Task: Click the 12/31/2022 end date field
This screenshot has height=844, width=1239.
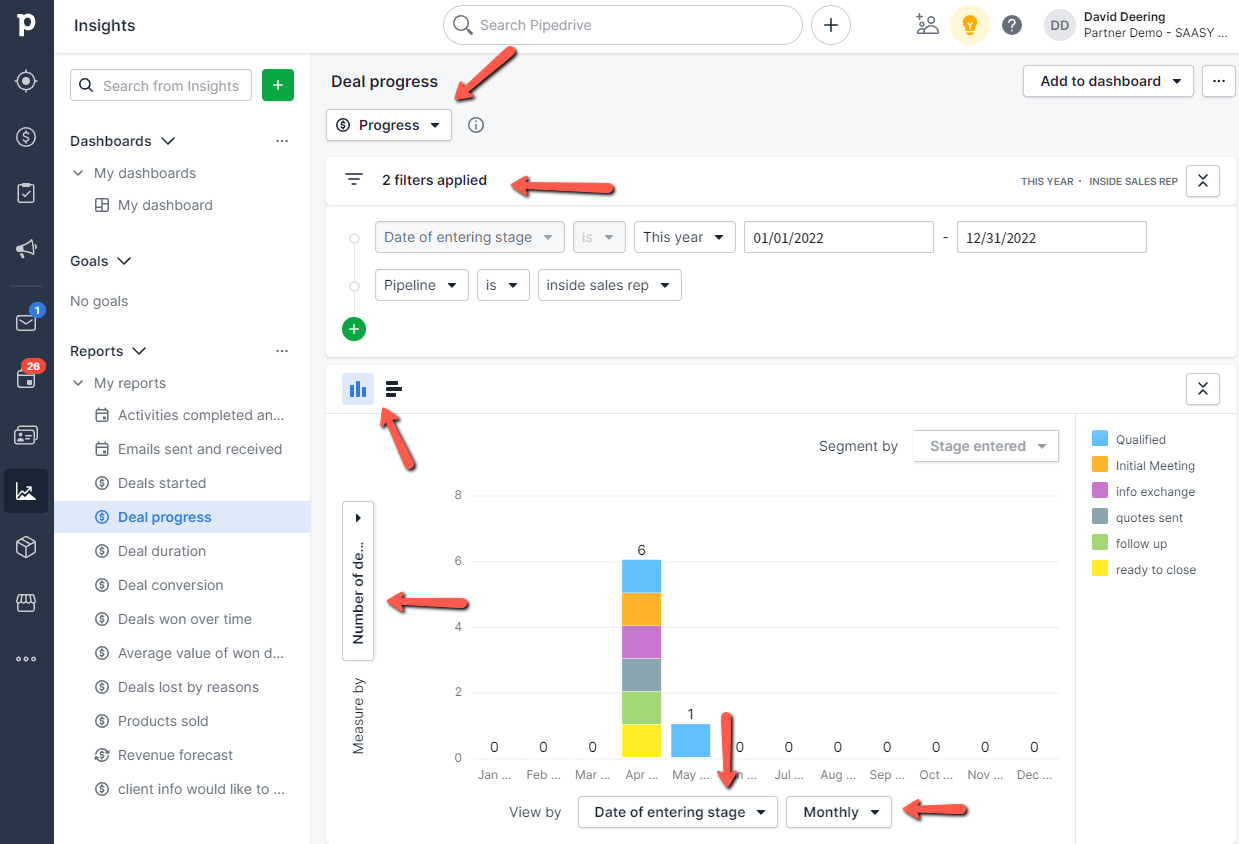Action: click(1051, 237)
